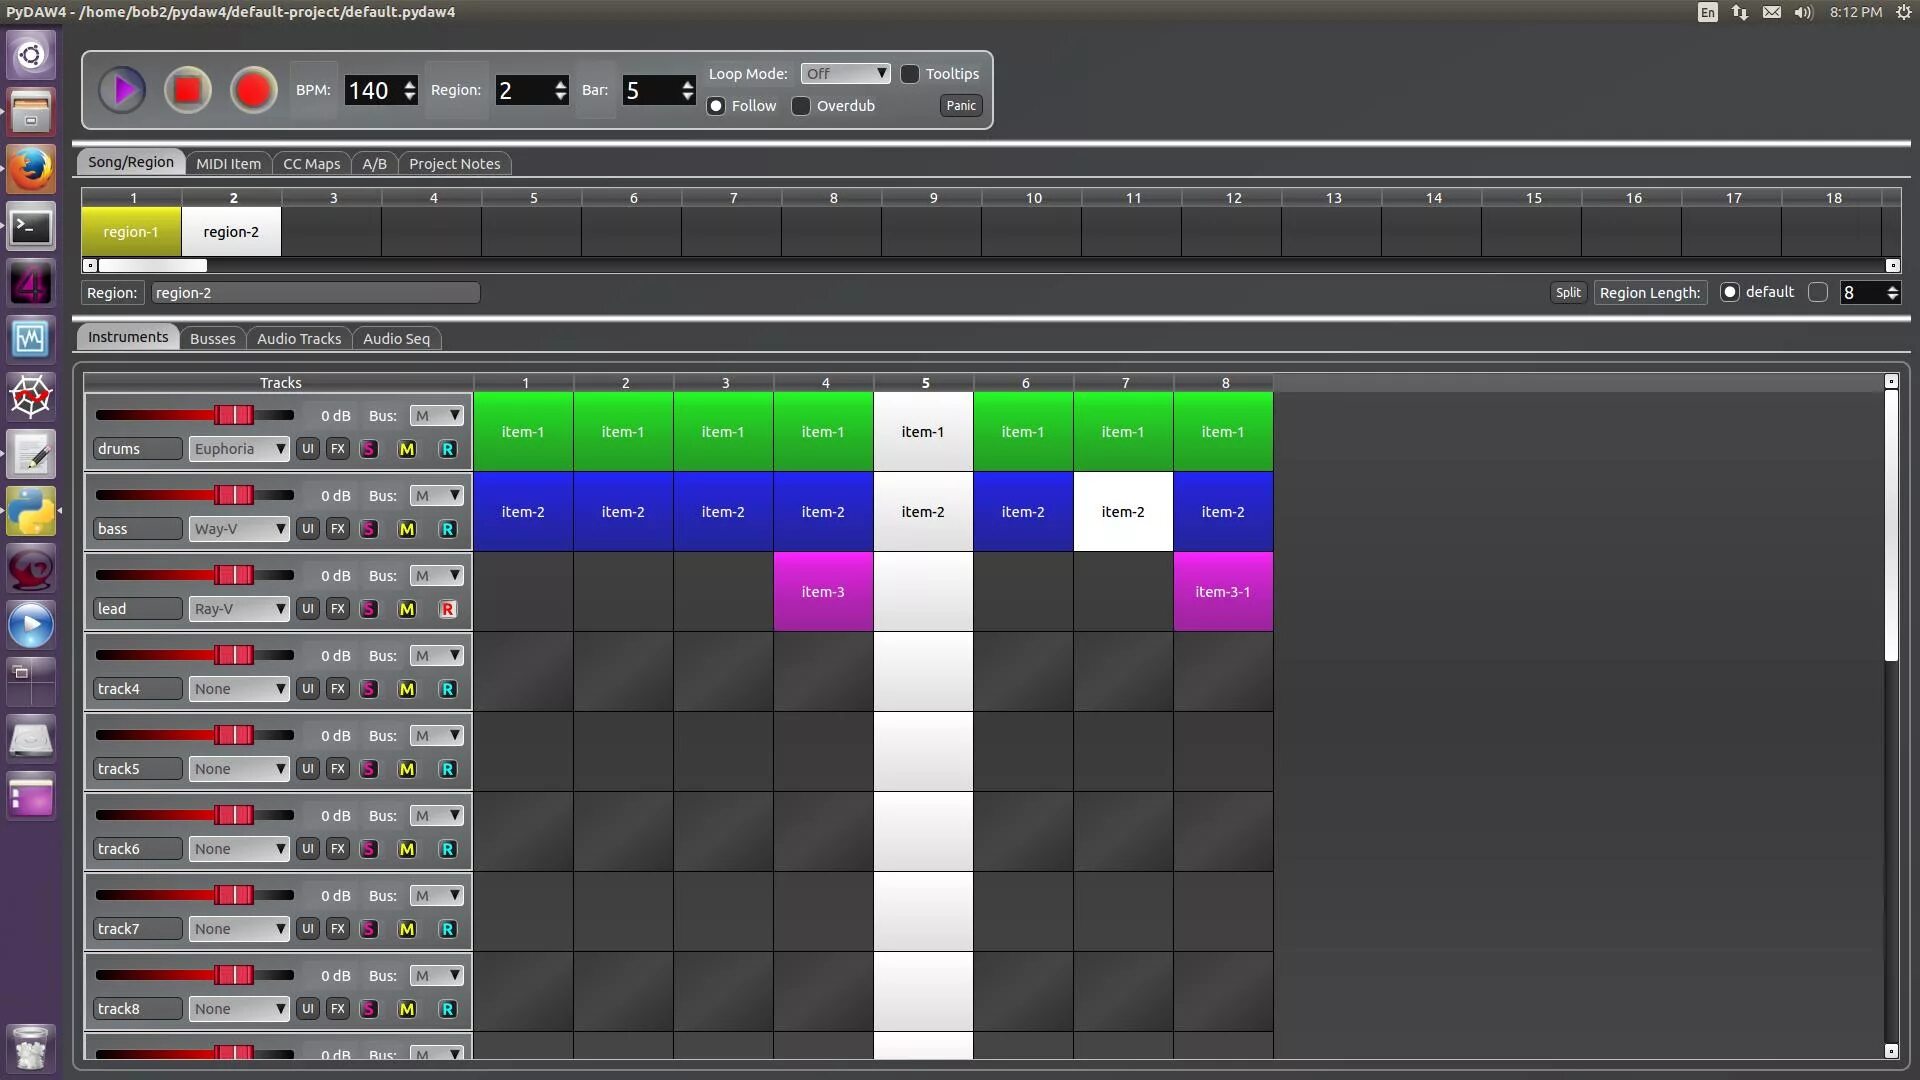This screenshot has width=1920, height=1080.
Task: Mute the bass track
Action: click(x=406, y=529)
